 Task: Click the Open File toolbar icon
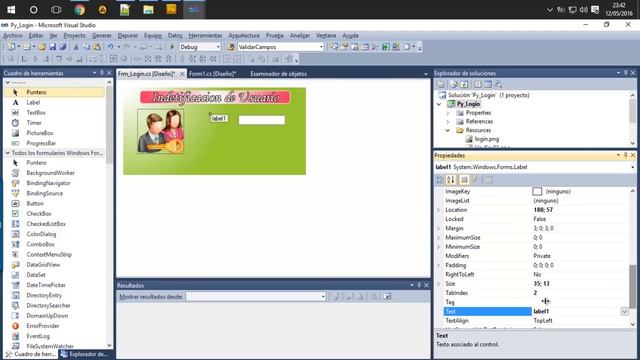[42, 47]
